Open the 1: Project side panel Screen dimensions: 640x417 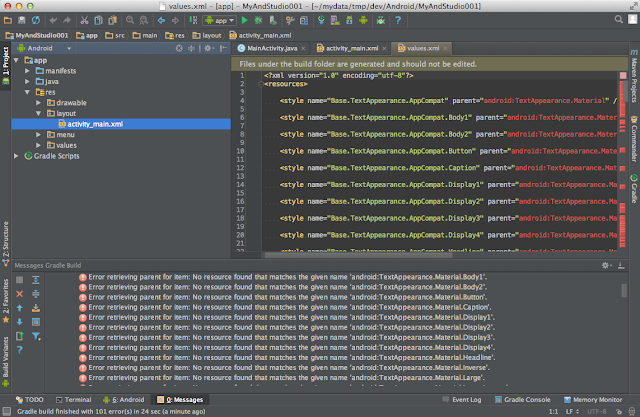click(6, 65)
